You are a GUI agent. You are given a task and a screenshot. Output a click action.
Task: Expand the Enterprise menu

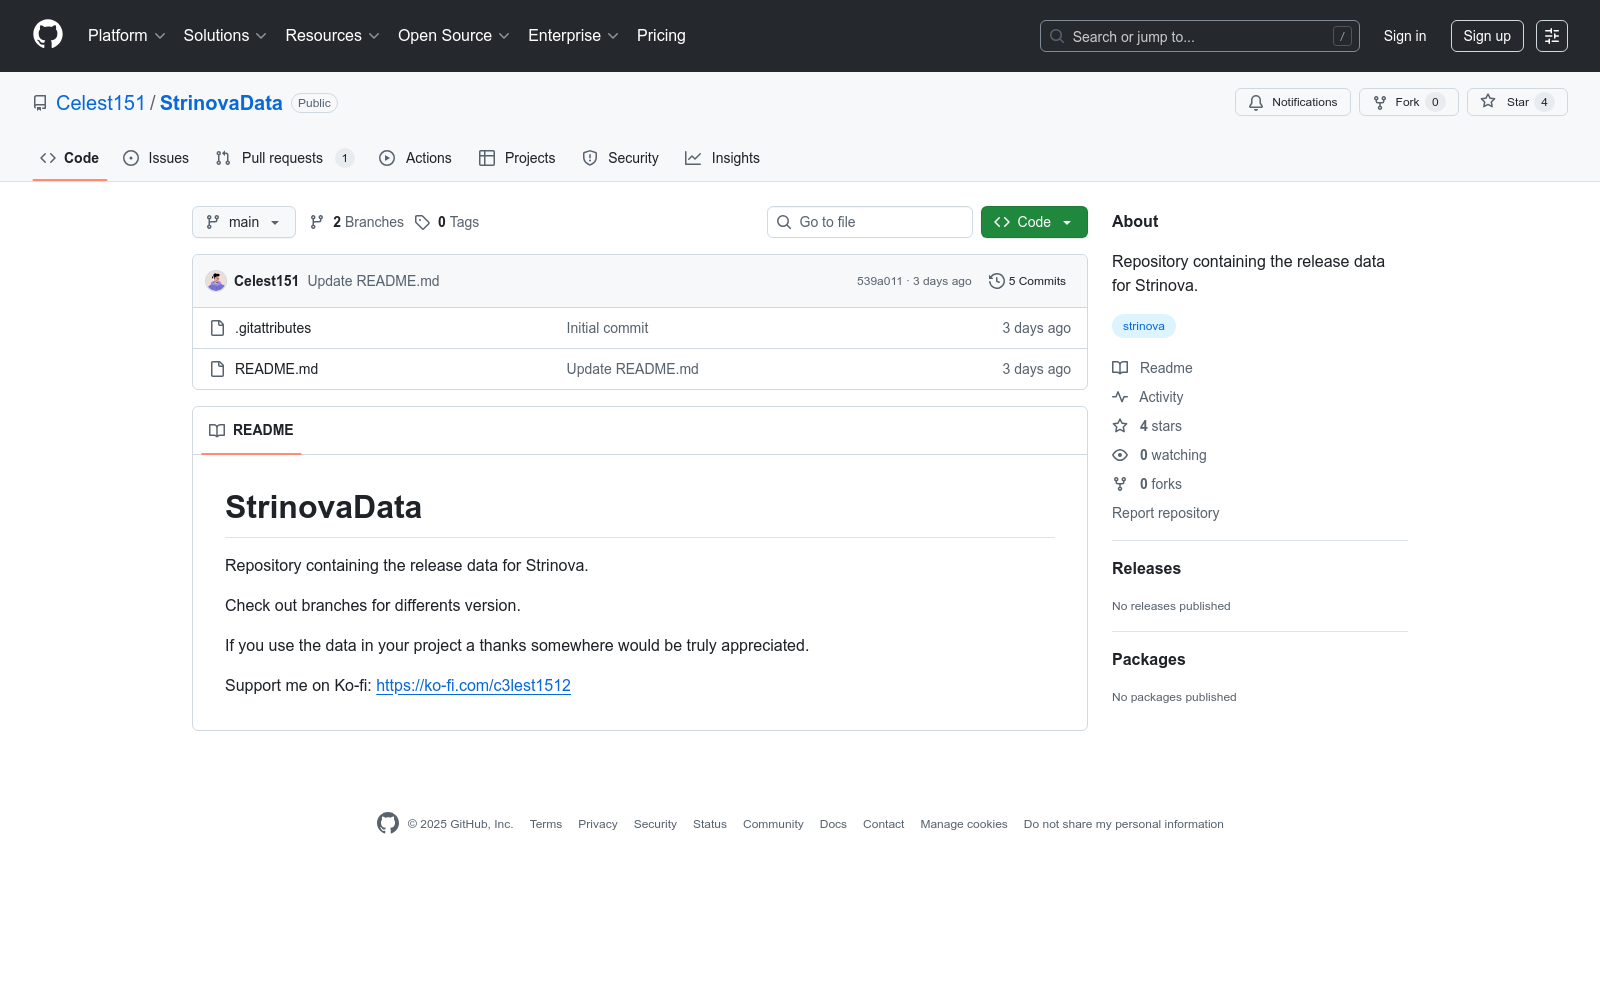(574, 36)
